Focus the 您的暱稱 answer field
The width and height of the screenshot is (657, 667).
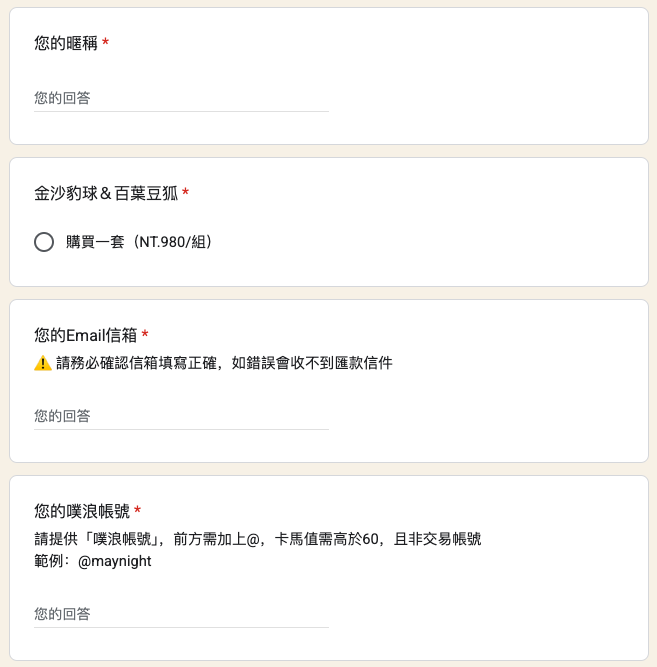[x=181, y=98]
